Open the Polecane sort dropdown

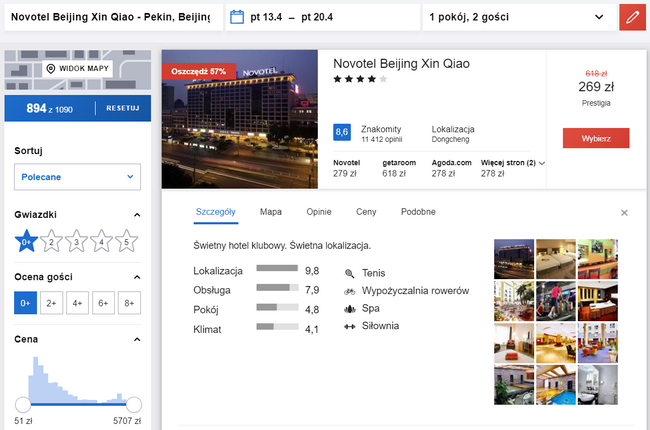(78, 177)
